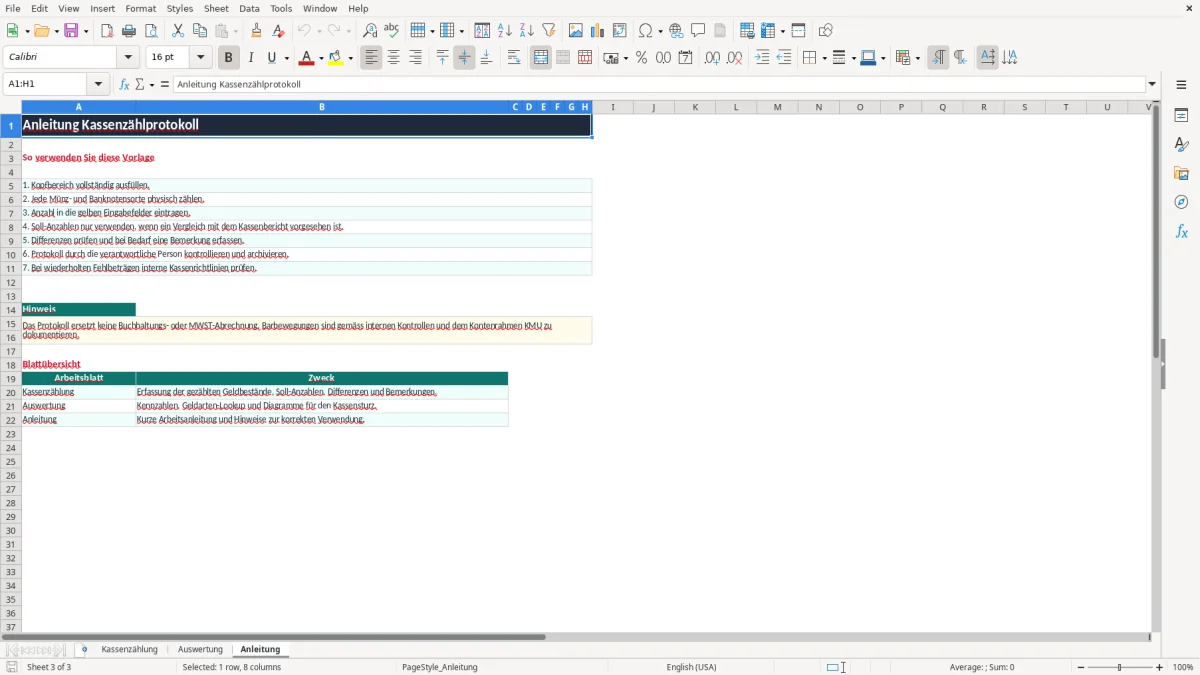Click the Add Decimal Place icon
The image size is (1200, 675).
point(712,58)
